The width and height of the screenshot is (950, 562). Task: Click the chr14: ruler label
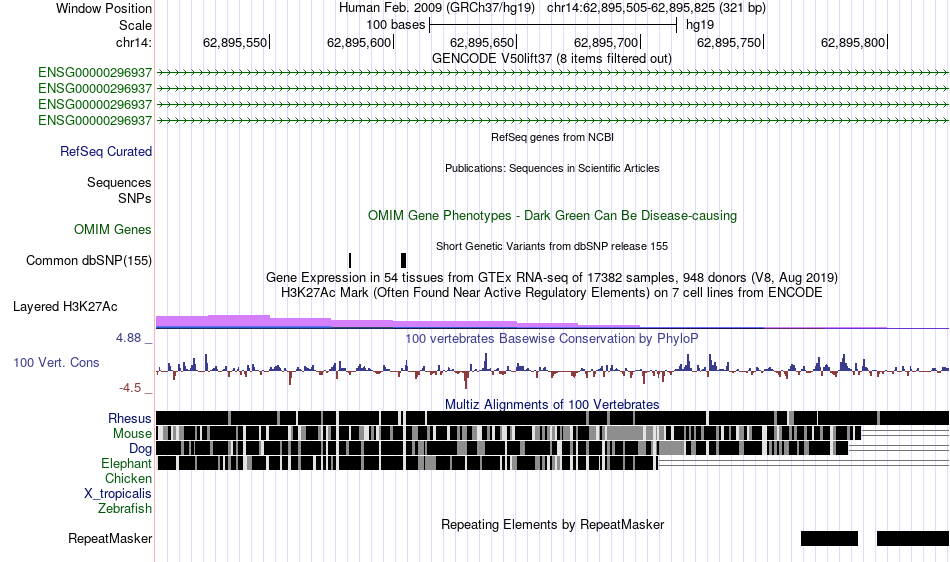coord(133,42)
